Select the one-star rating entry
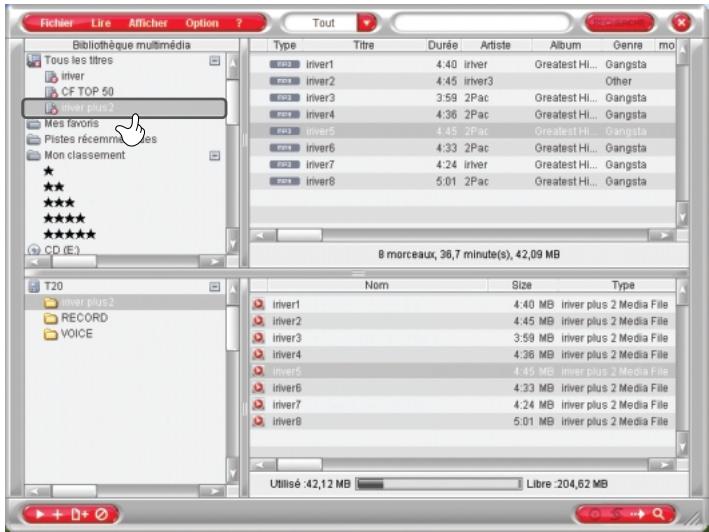This screenshot has width=709, height=532. tap(49, 171)
